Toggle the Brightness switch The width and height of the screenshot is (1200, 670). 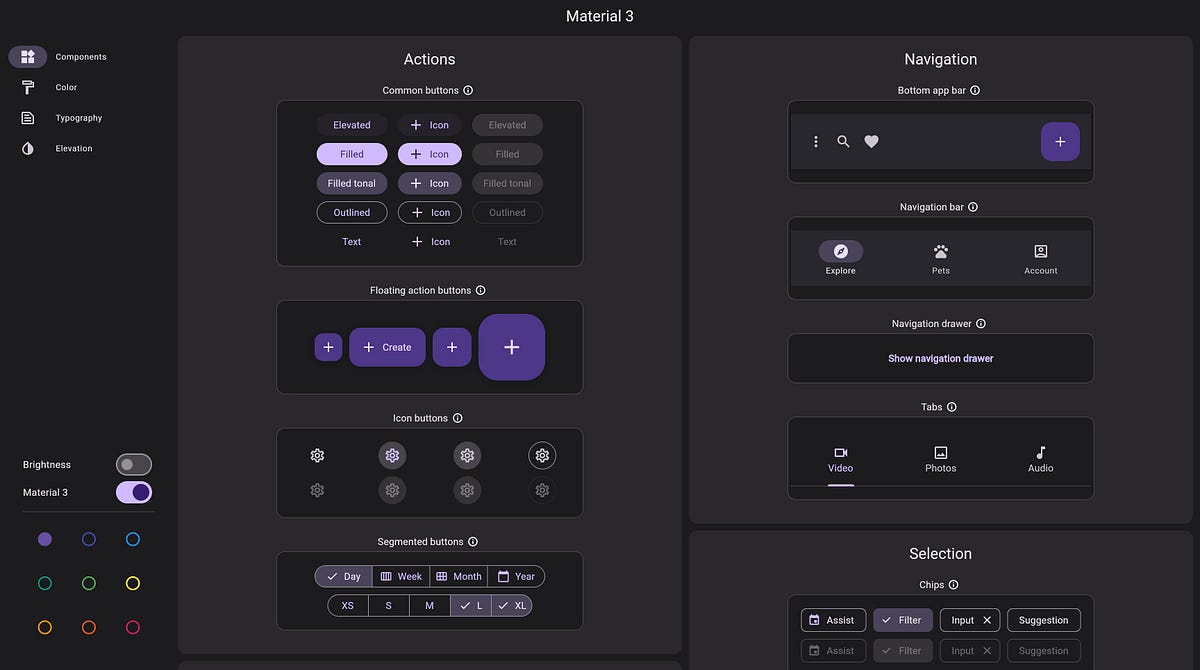tap(133, 464)
